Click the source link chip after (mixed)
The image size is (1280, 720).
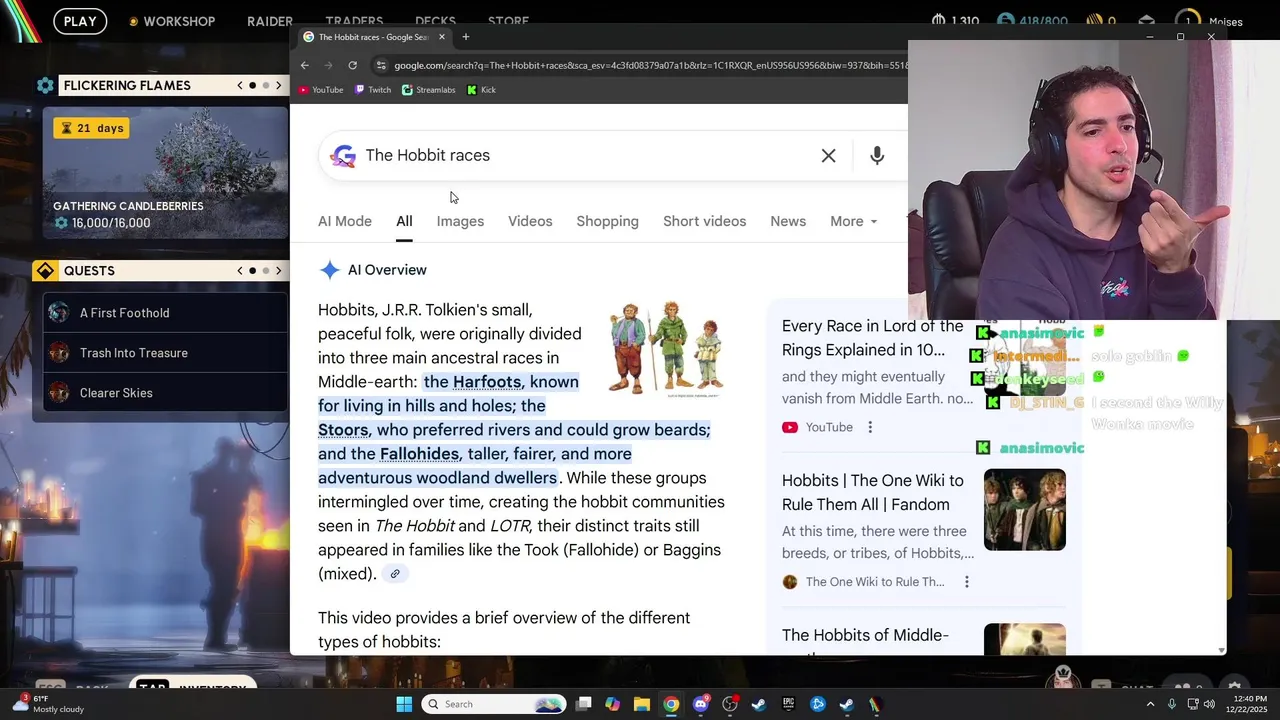pyautogui.click(x=395, y=574)
